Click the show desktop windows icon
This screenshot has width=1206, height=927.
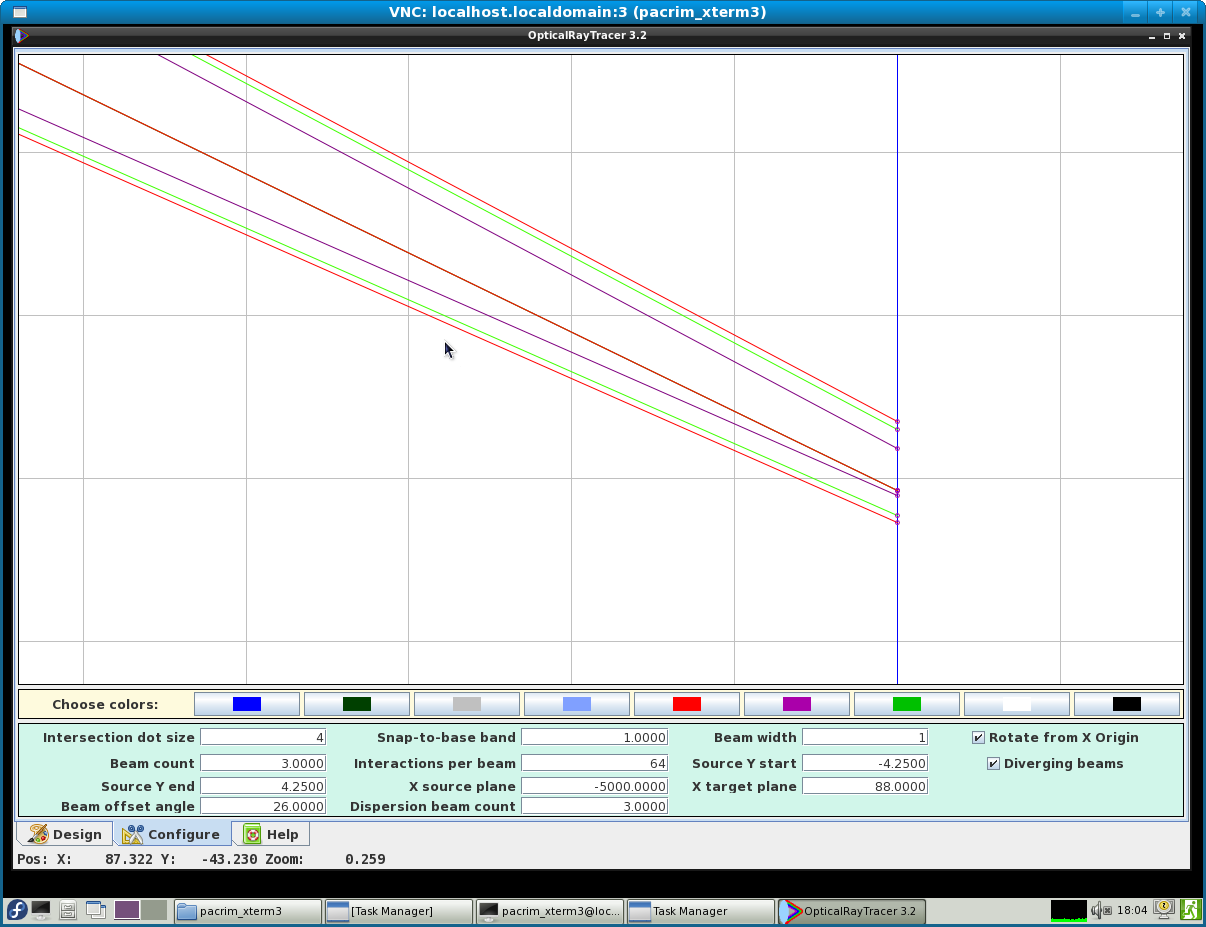click(x=95, y=910)
